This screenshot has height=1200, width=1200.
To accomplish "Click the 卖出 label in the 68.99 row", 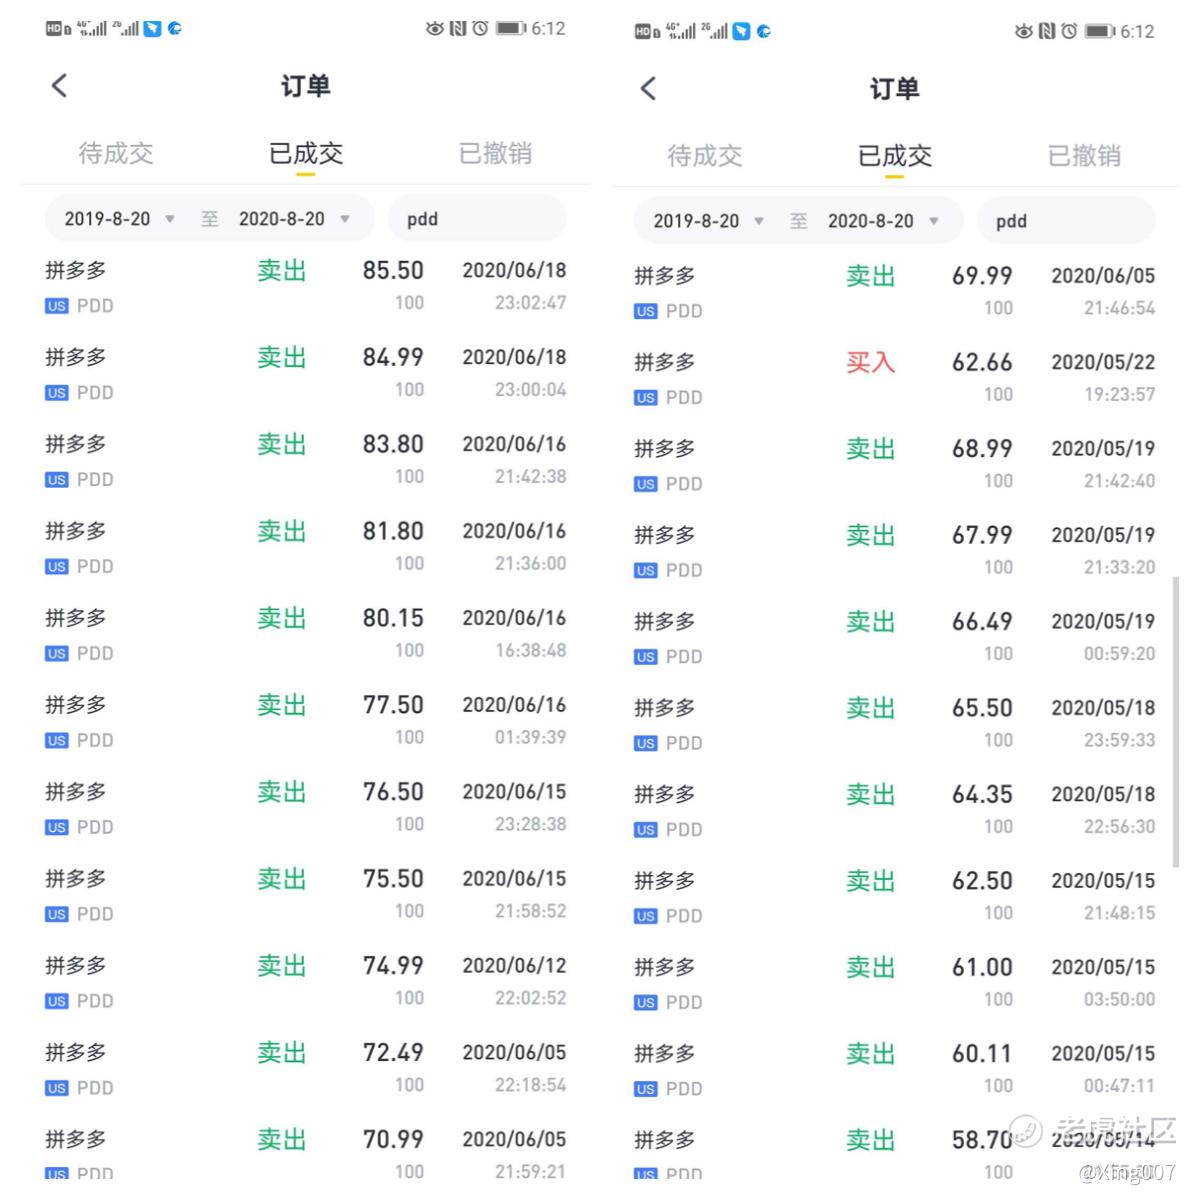I will point(870,449).
